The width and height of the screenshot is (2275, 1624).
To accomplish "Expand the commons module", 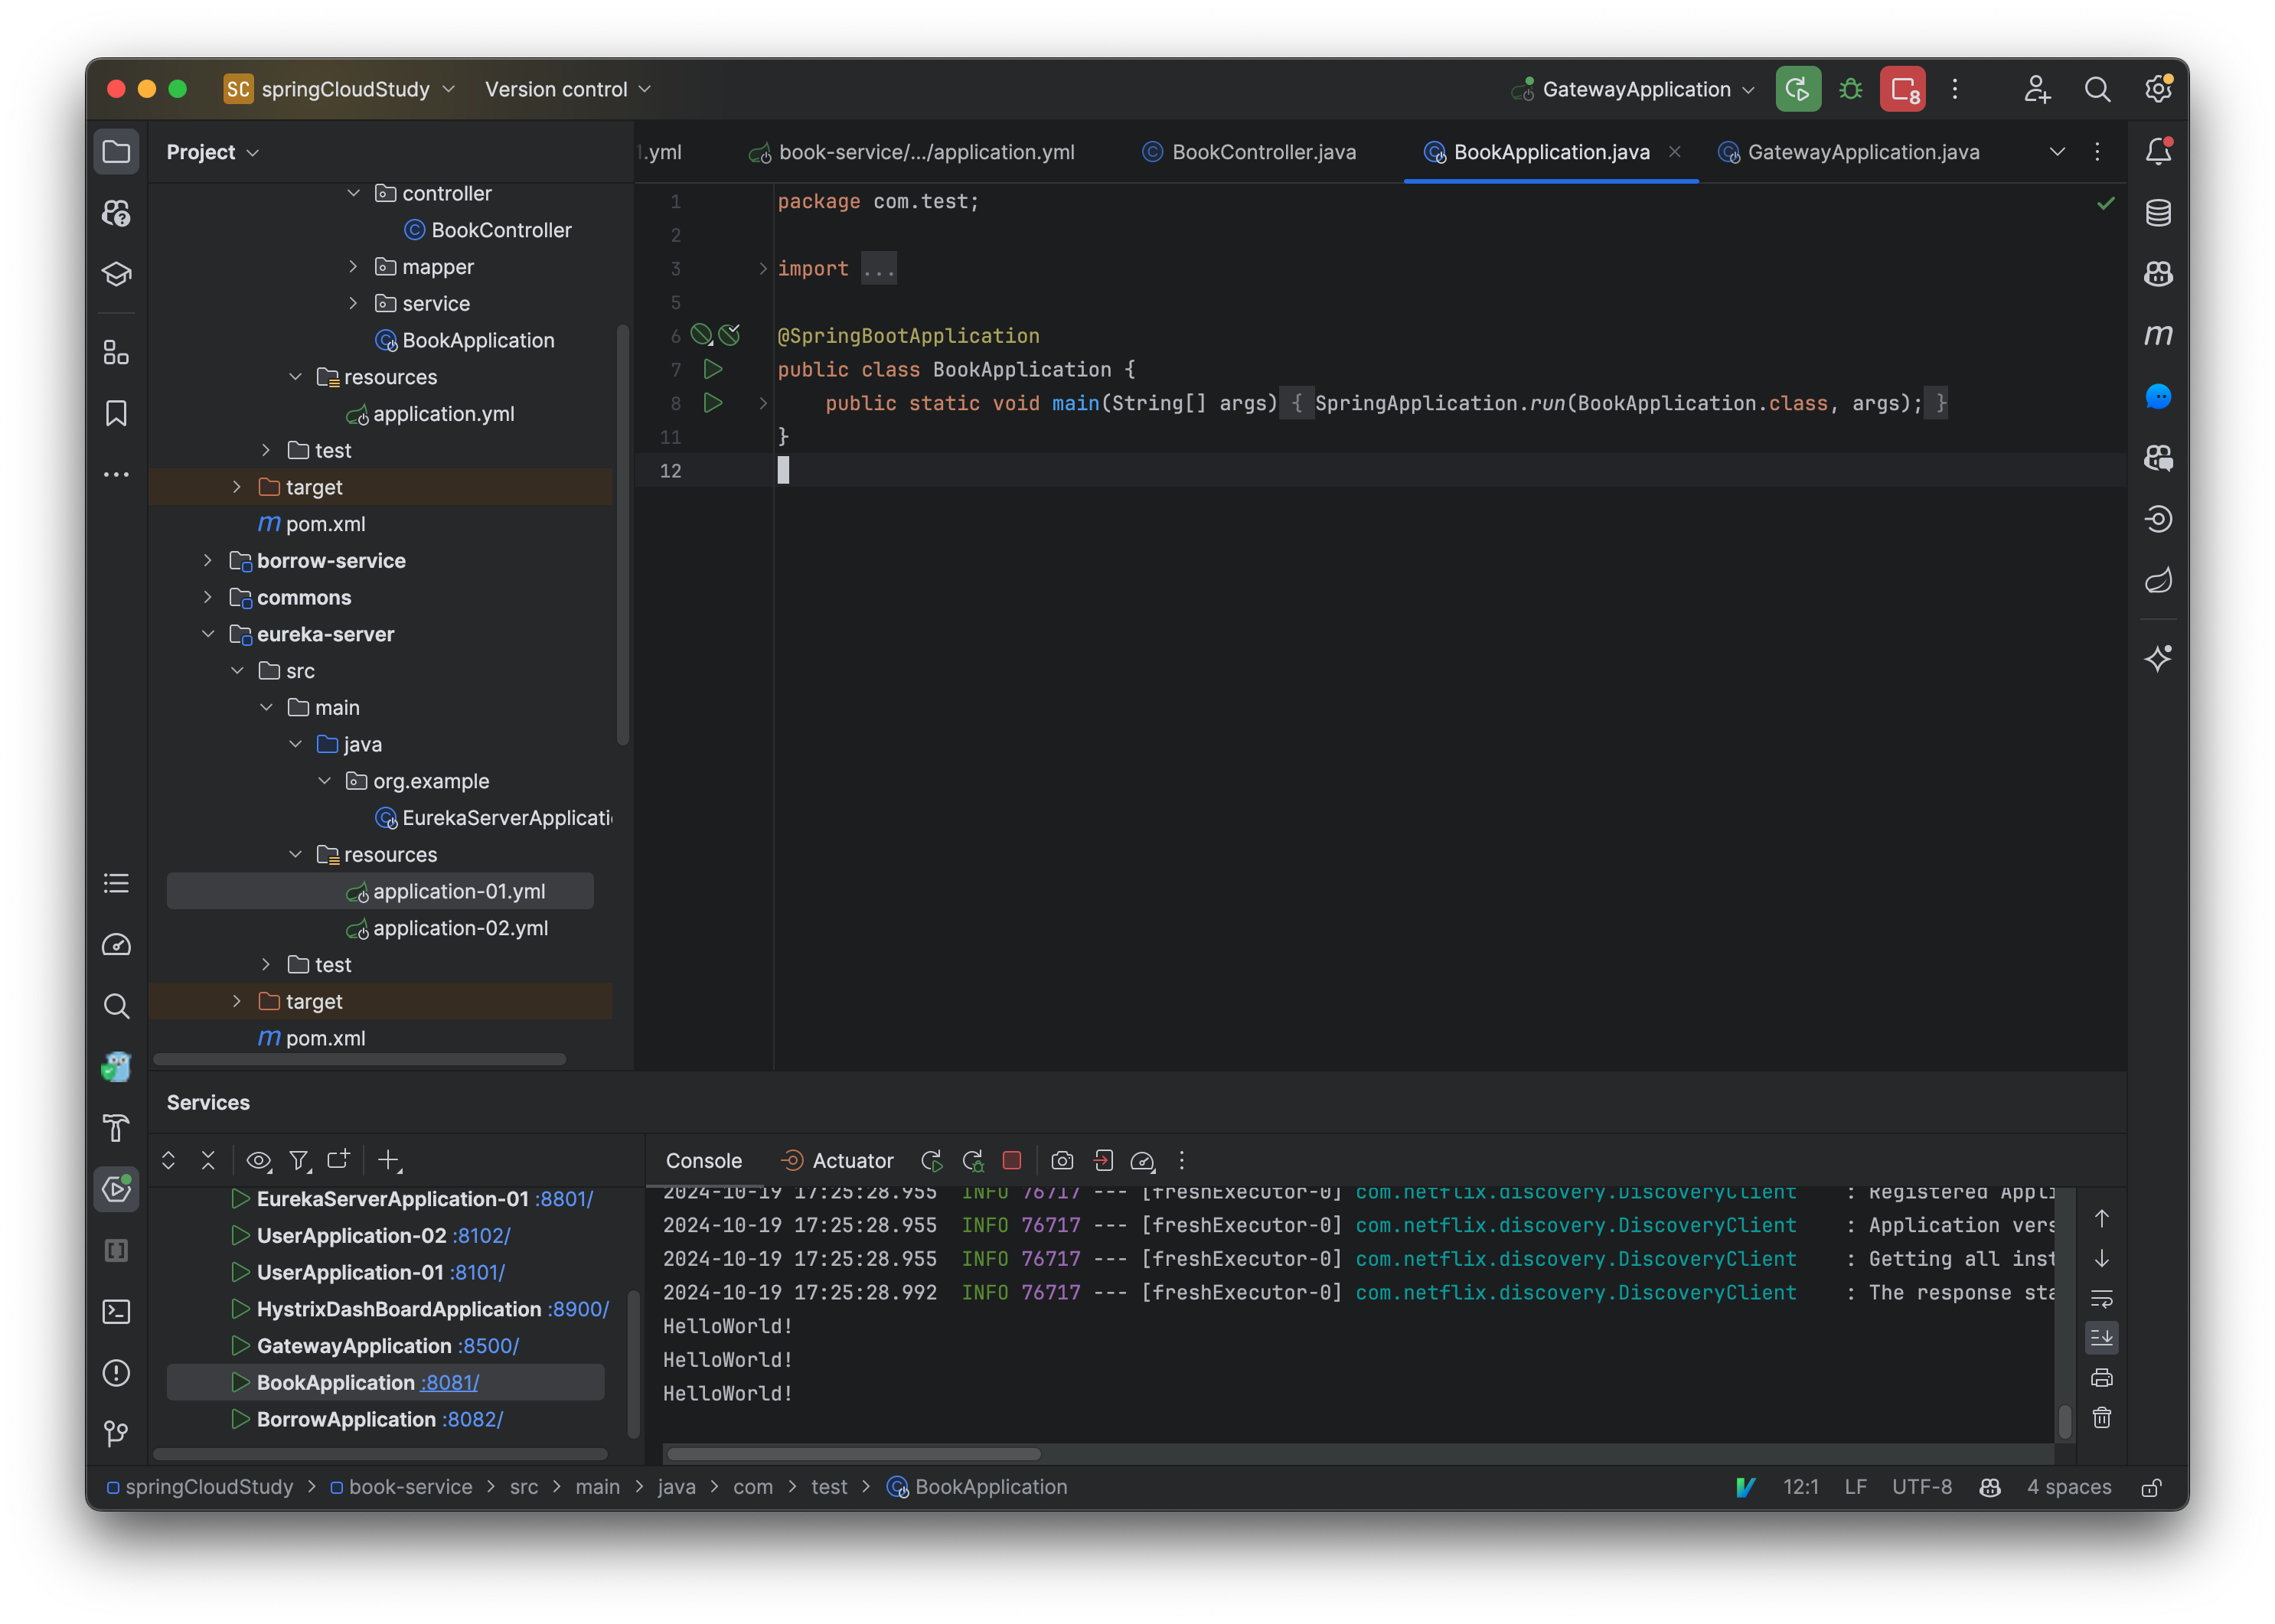I will click(208, 597).
